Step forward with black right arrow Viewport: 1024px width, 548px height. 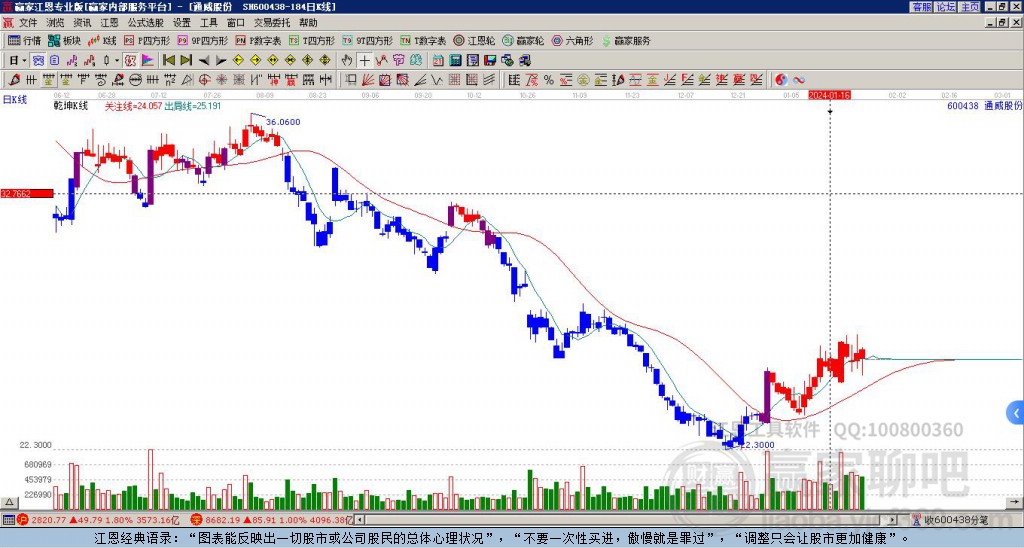point(221,60)
